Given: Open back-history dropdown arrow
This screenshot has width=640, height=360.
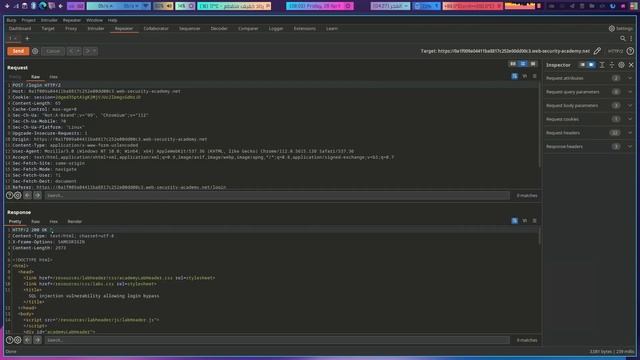Looking at the screenshot, I should [x=78, y=51].
